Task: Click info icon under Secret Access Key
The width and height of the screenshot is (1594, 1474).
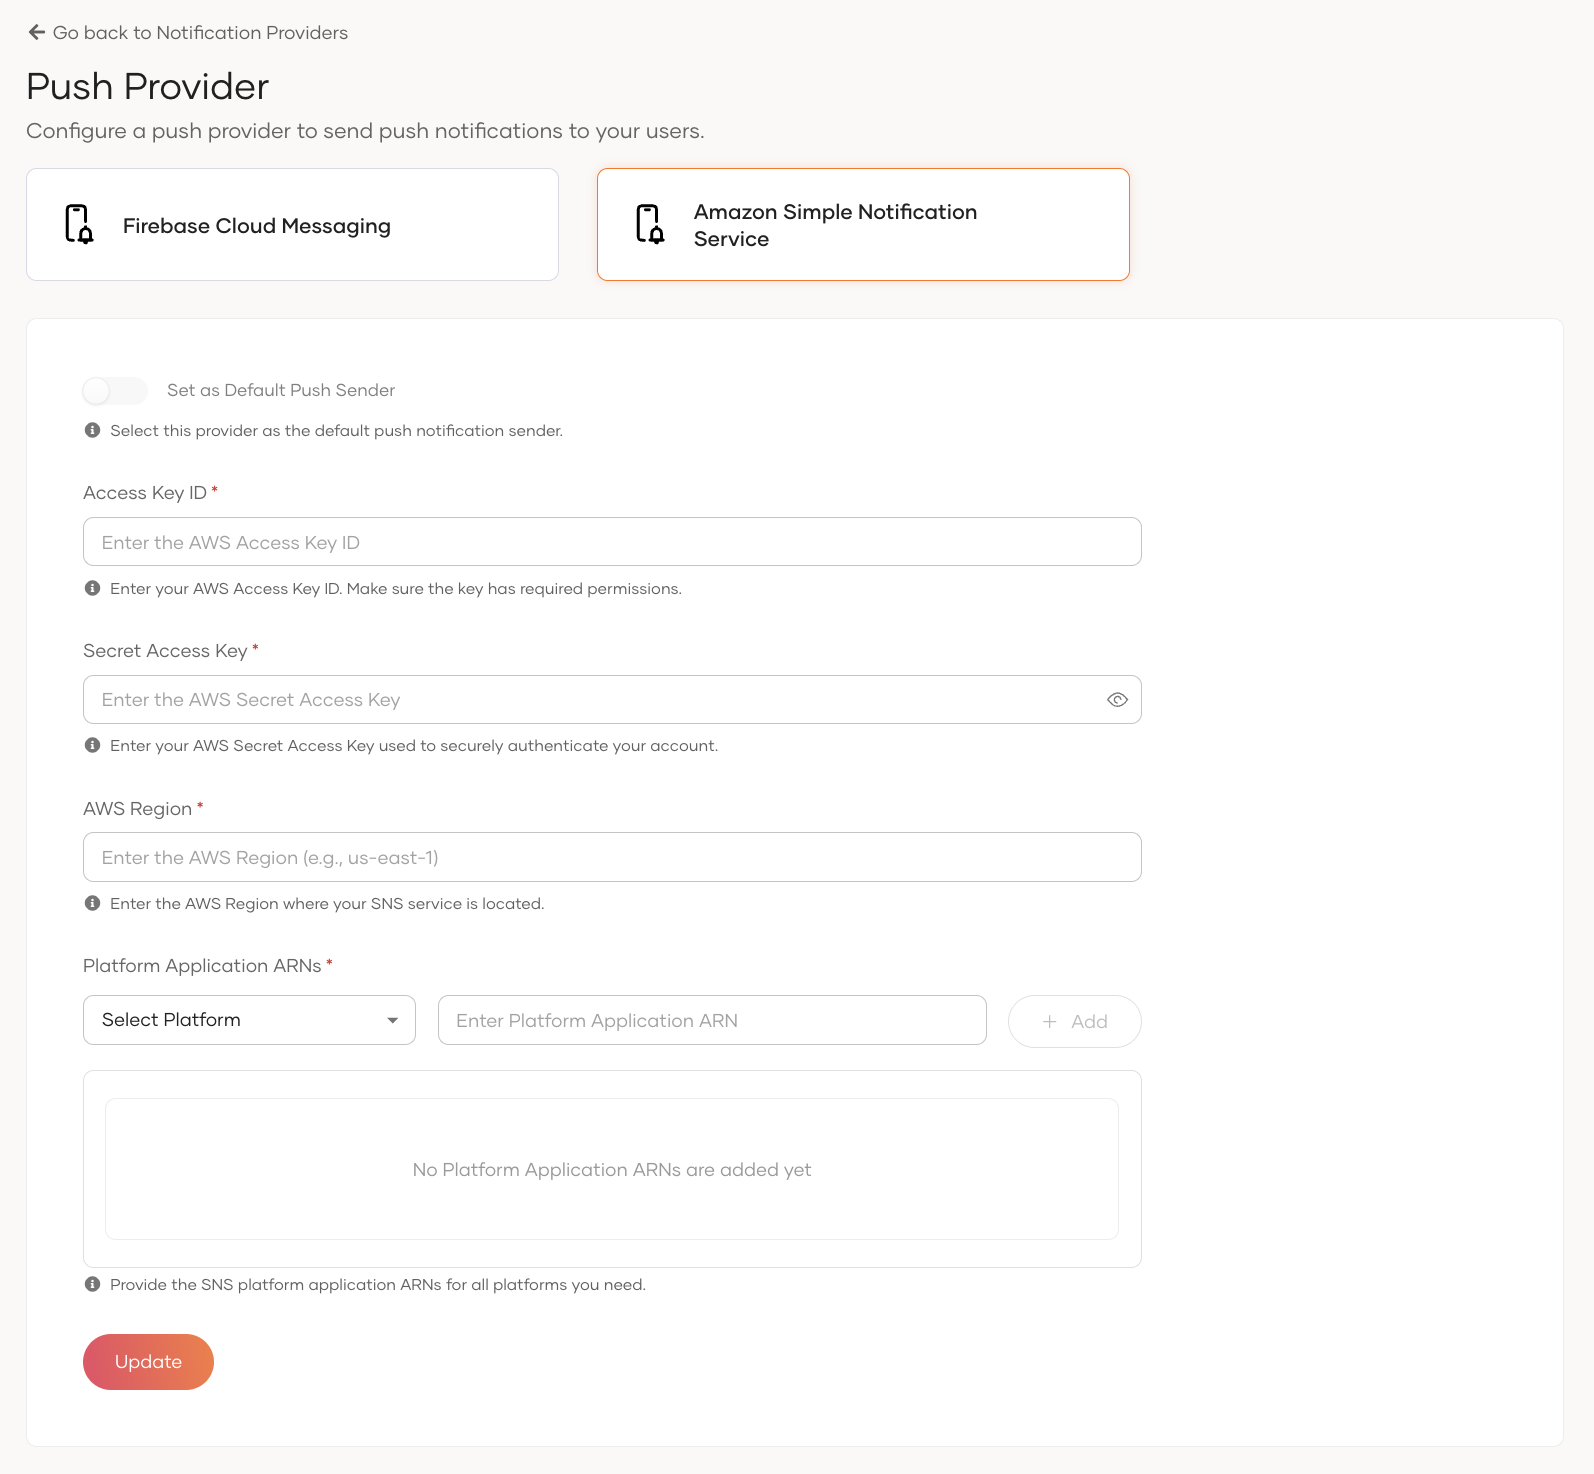Action: 93,745
